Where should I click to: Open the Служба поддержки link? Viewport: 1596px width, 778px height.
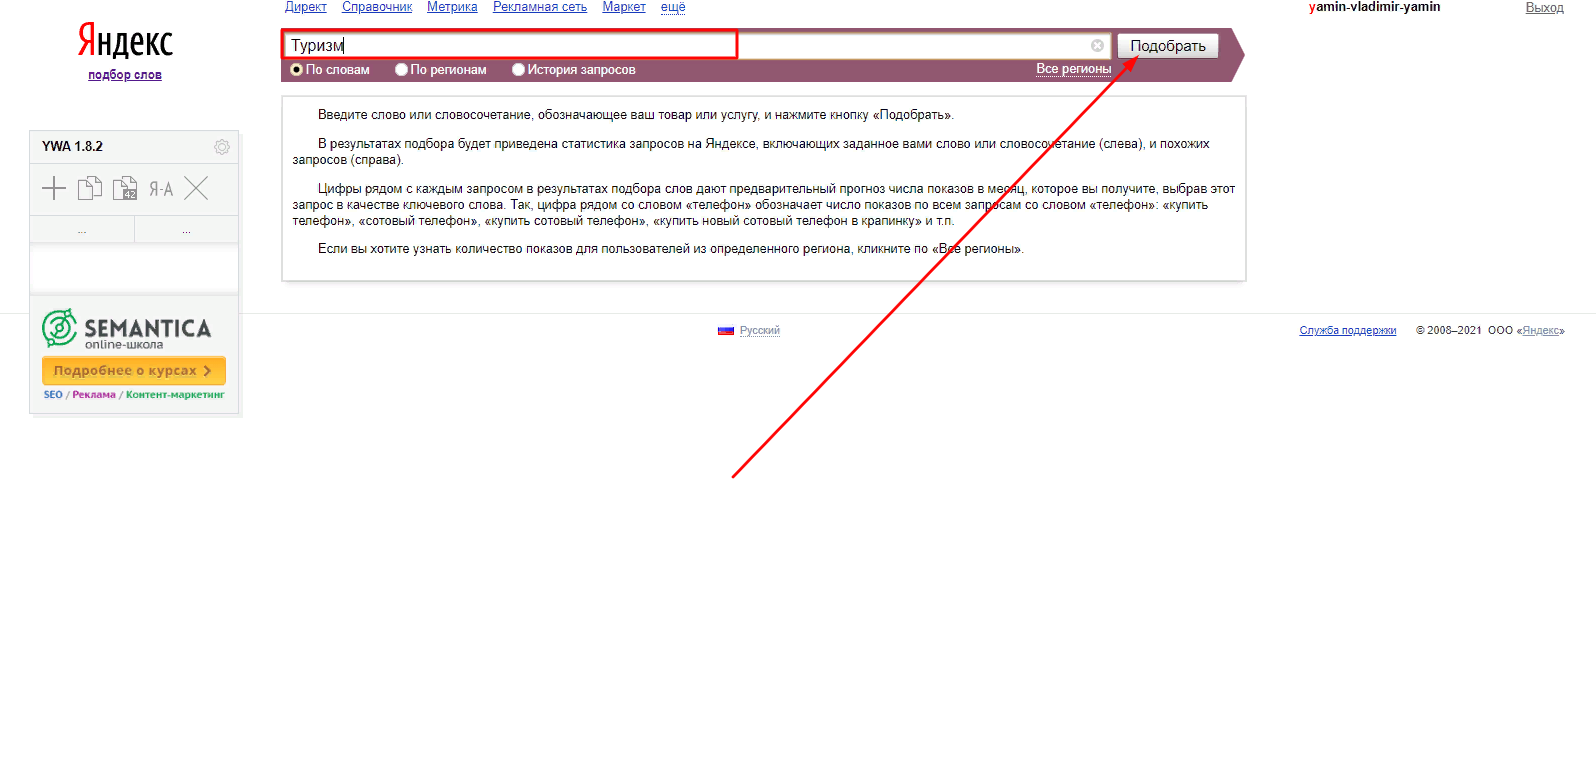pos(1348,330)
